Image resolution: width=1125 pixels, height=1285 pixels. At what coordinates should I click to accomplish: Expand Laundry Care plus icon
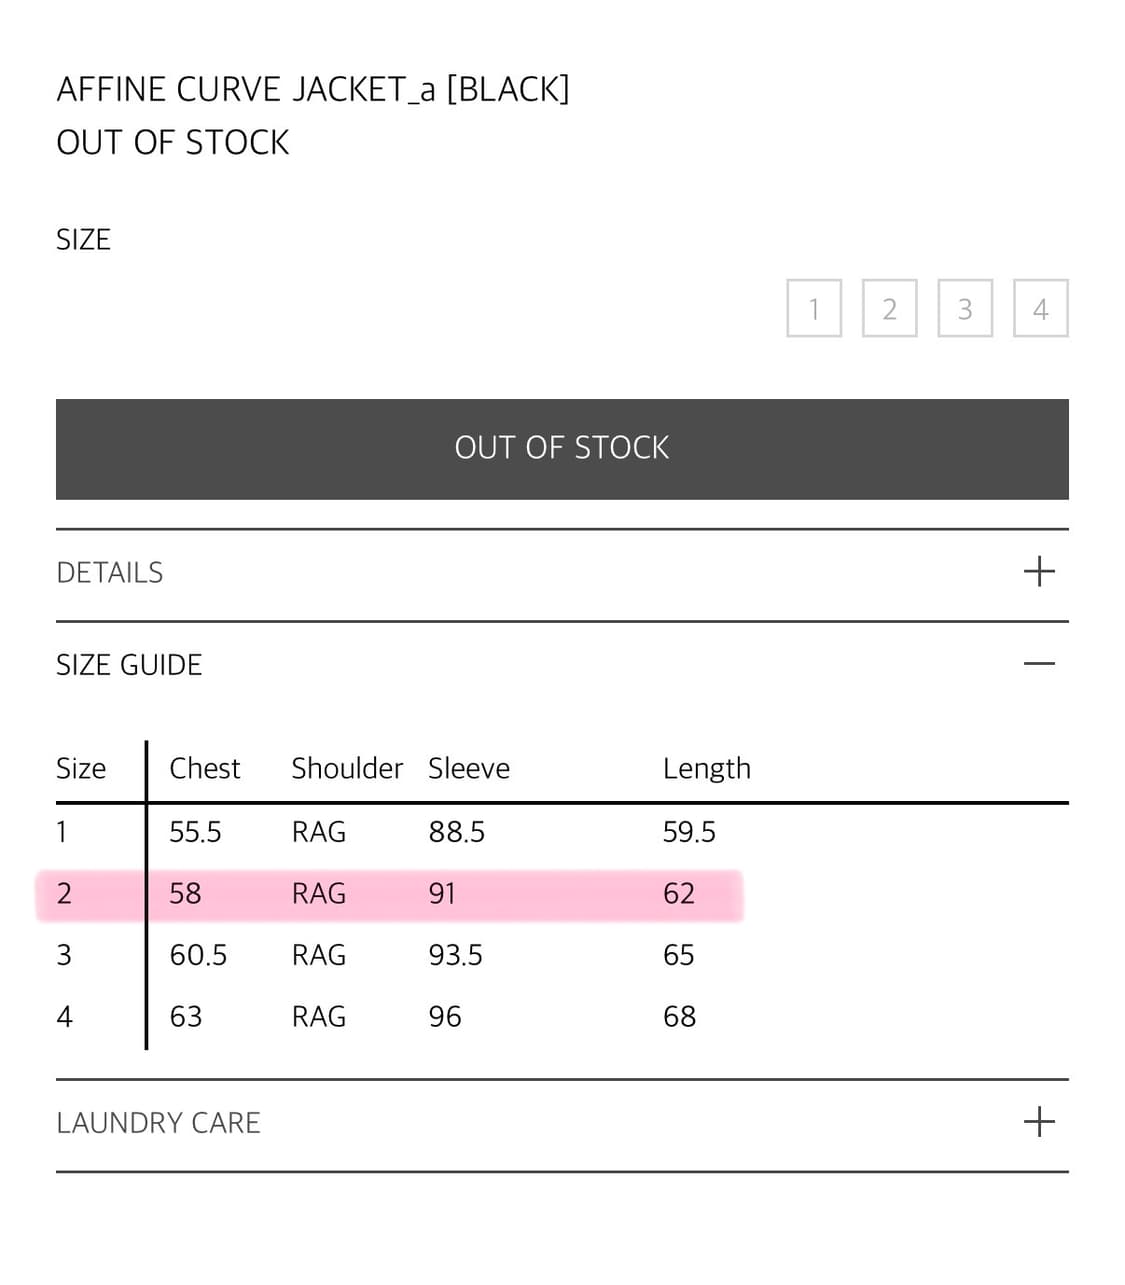coord(1039,1122)
